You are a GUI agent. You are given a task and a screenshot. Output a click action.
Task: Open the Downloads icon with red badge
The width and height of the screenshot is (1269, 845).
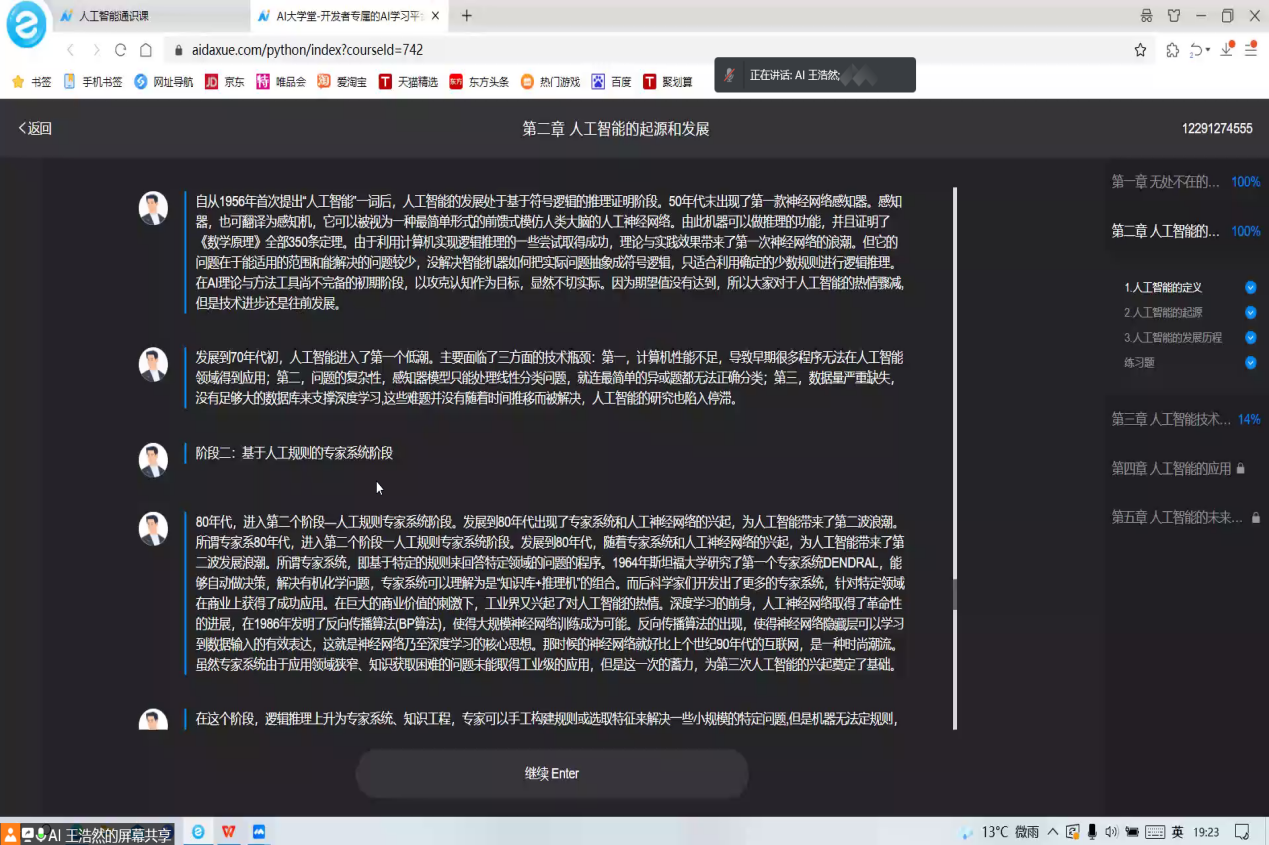pyautogui.click(x=1226, y=49)
